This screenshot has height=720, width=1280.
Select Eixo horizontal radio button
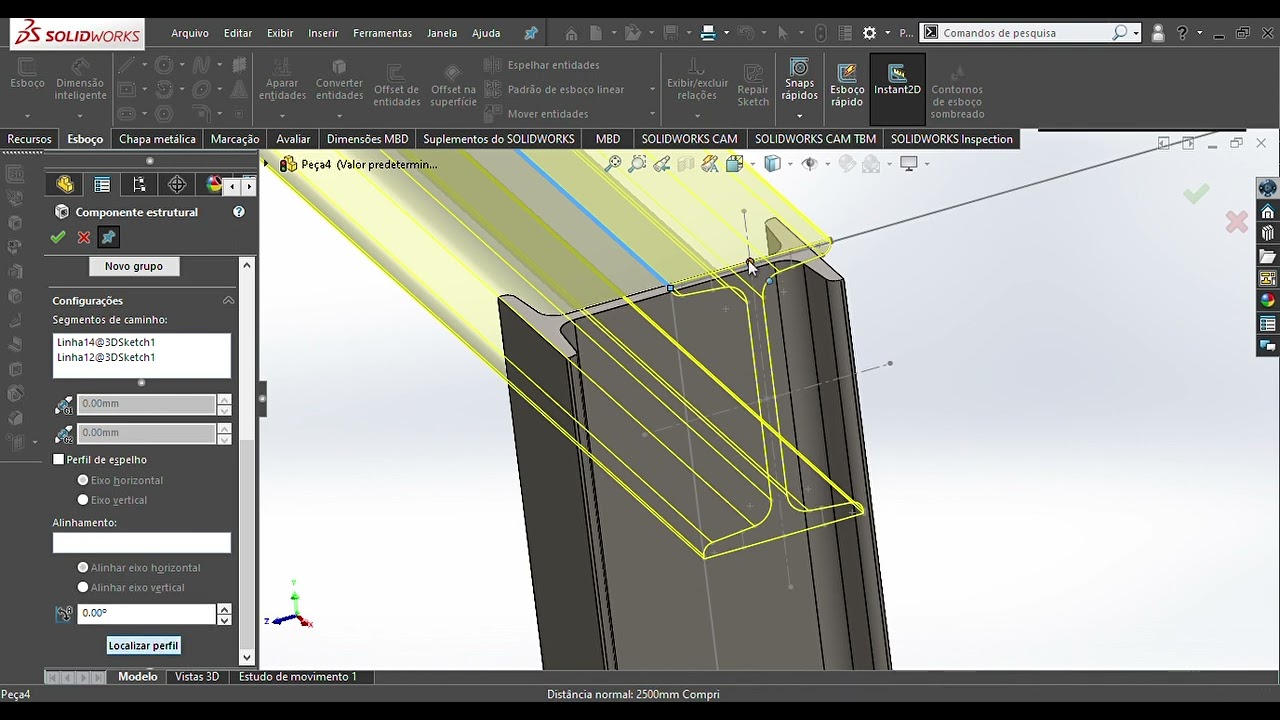pyautogui.click(x=83, y=481)
